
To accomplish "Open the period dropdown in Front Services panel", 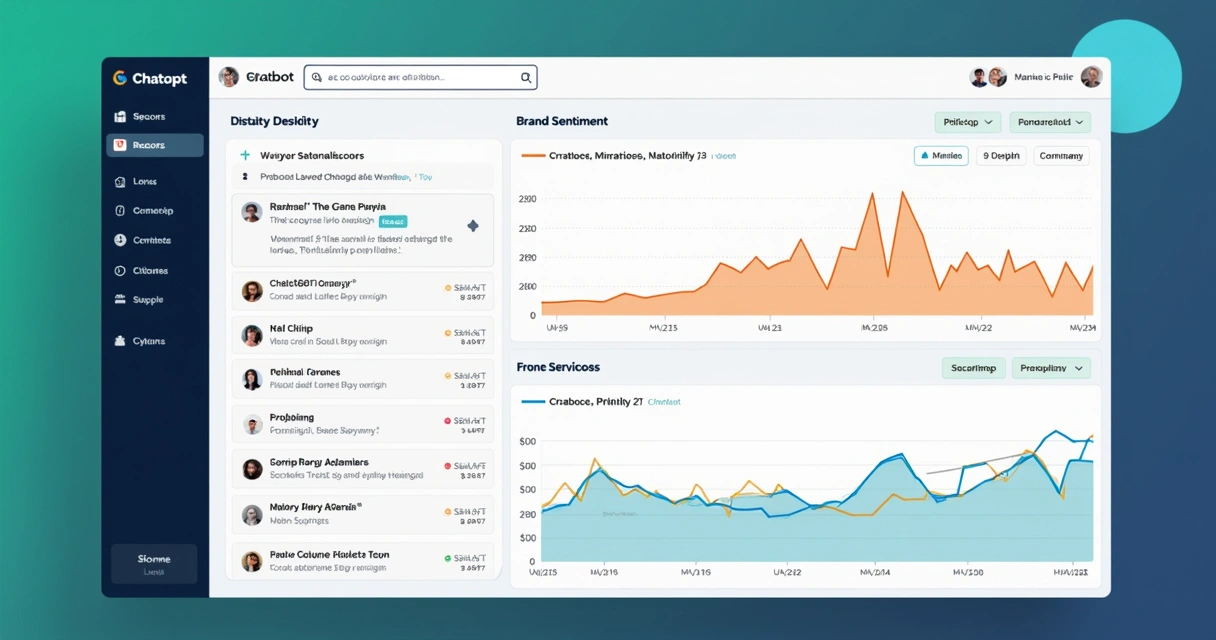I will tap(1051, 367).
